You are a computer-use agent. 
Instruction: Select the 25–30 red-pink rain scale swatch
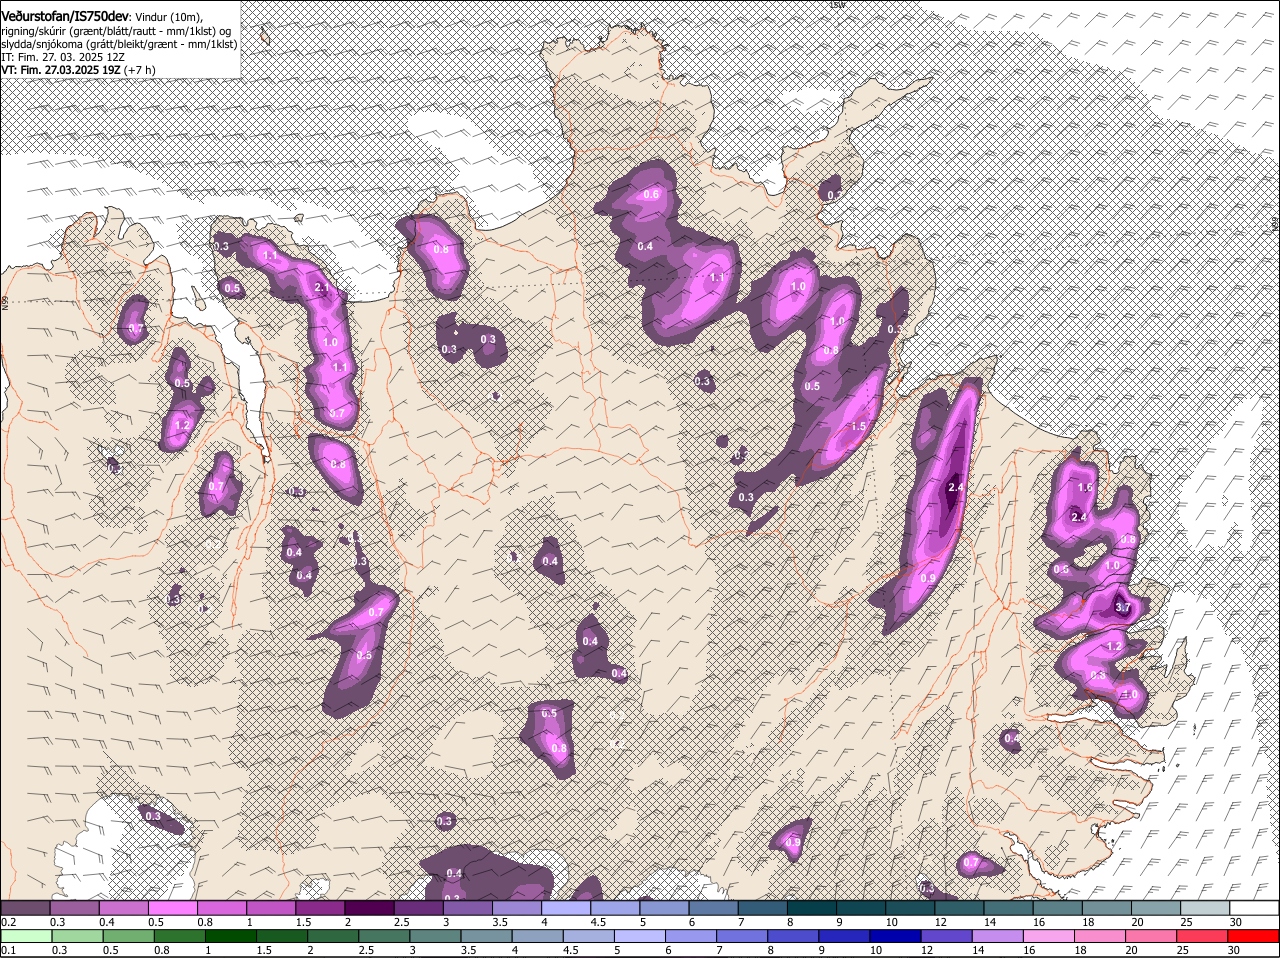pyautogui.click(x=1203, y=937)
